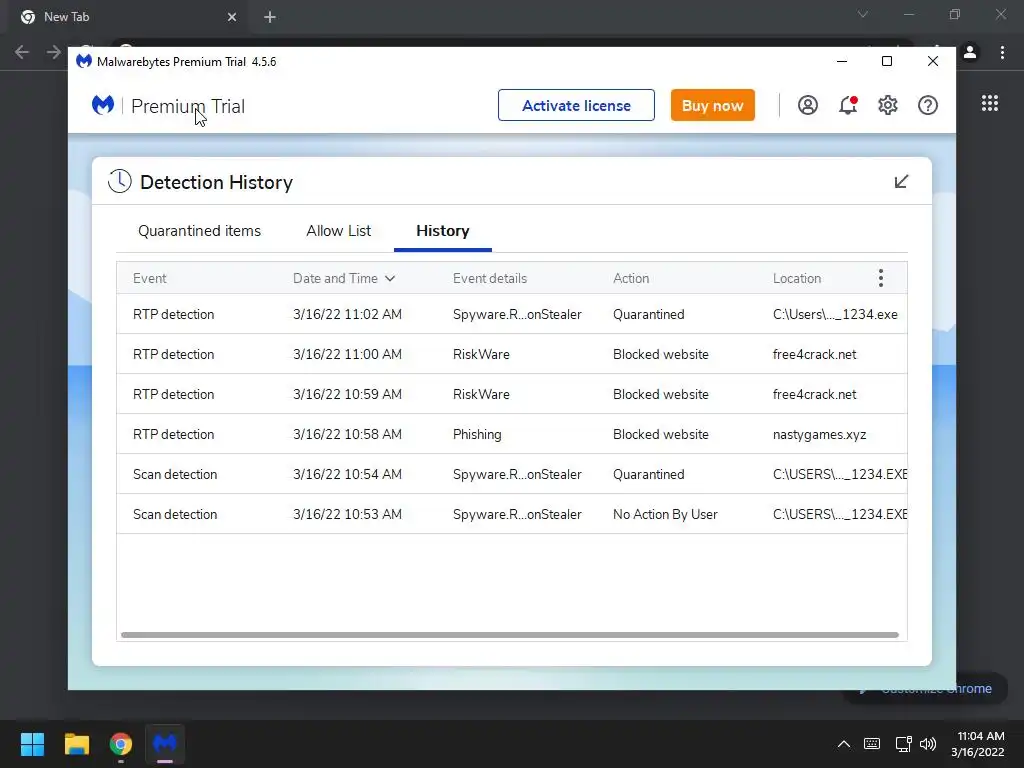1024x768 pixels.
Task: Click the Event column header
Action: point(150,278)
